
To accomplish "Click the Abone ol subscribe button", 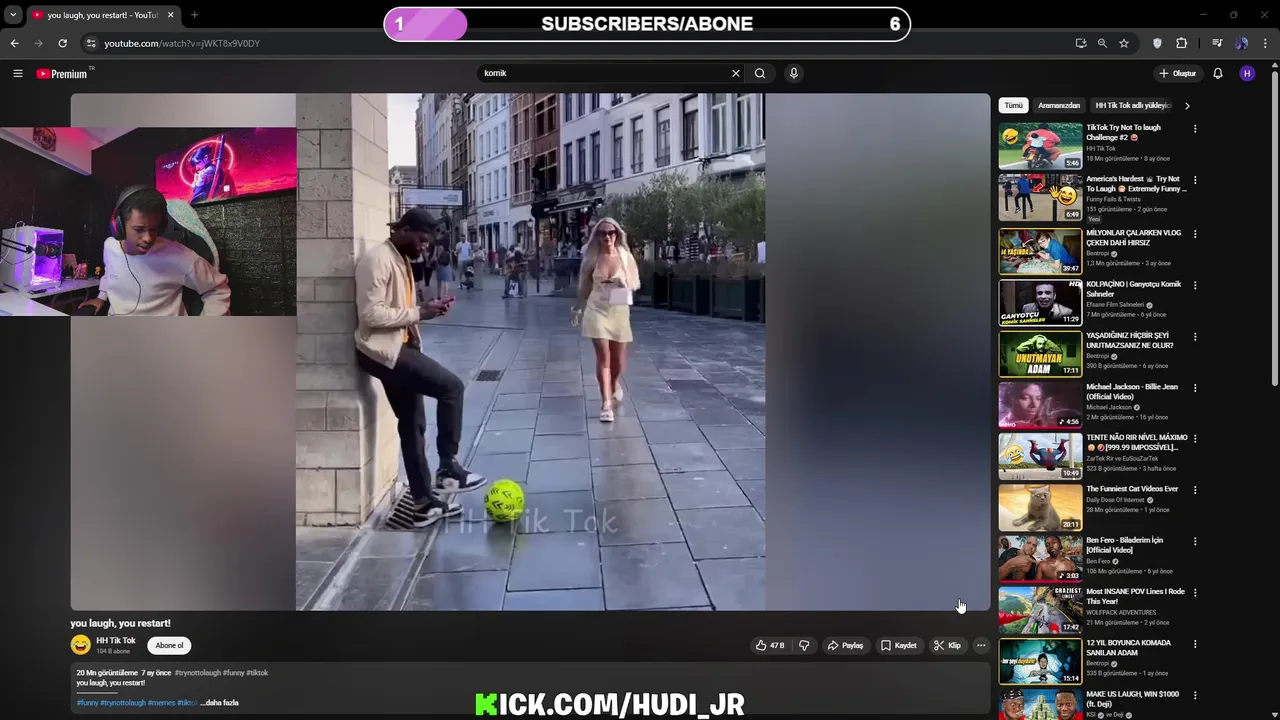I will 169,646.
